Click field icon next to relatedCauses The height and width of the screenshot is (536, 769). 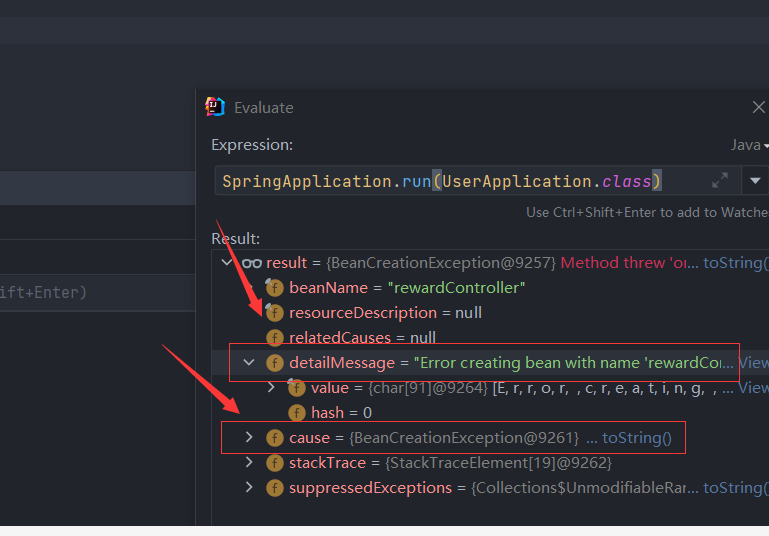point(275,338)
